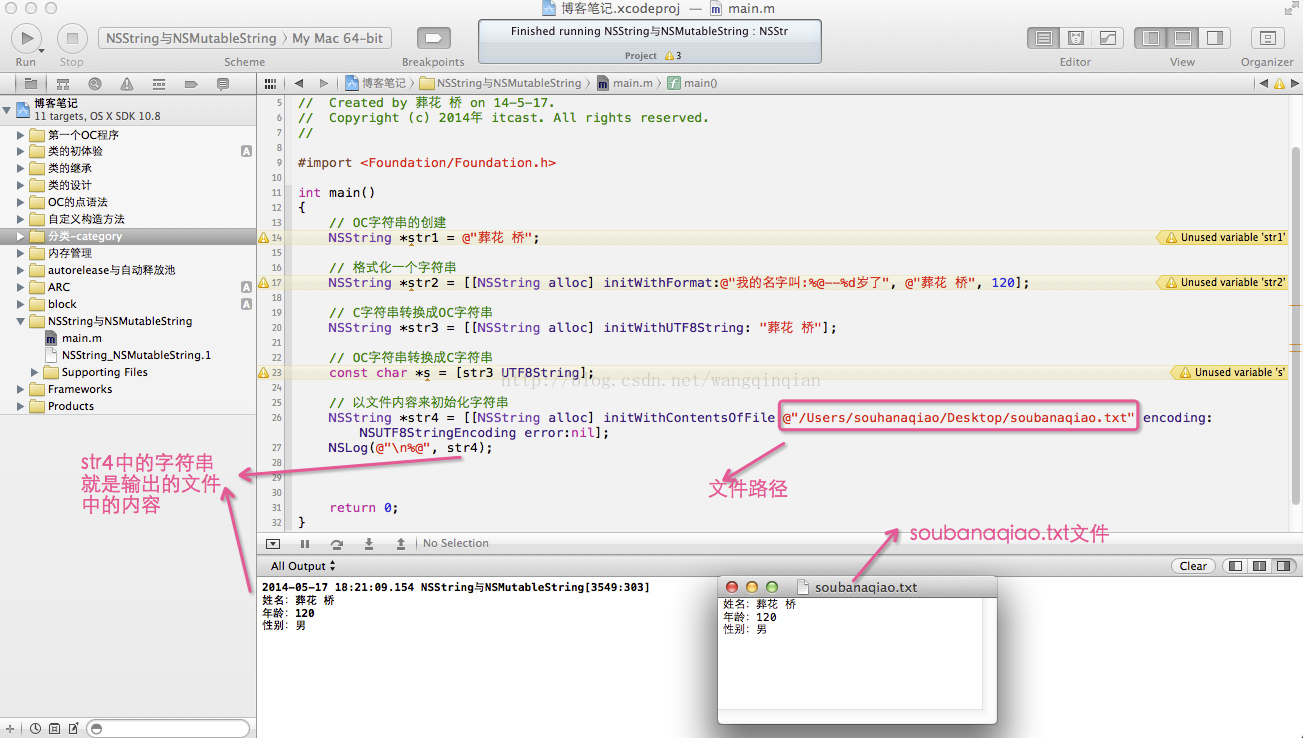This screenshot has height=738, width=1303.
Task: Open the main.m jump bar segment
Action: 625,83
